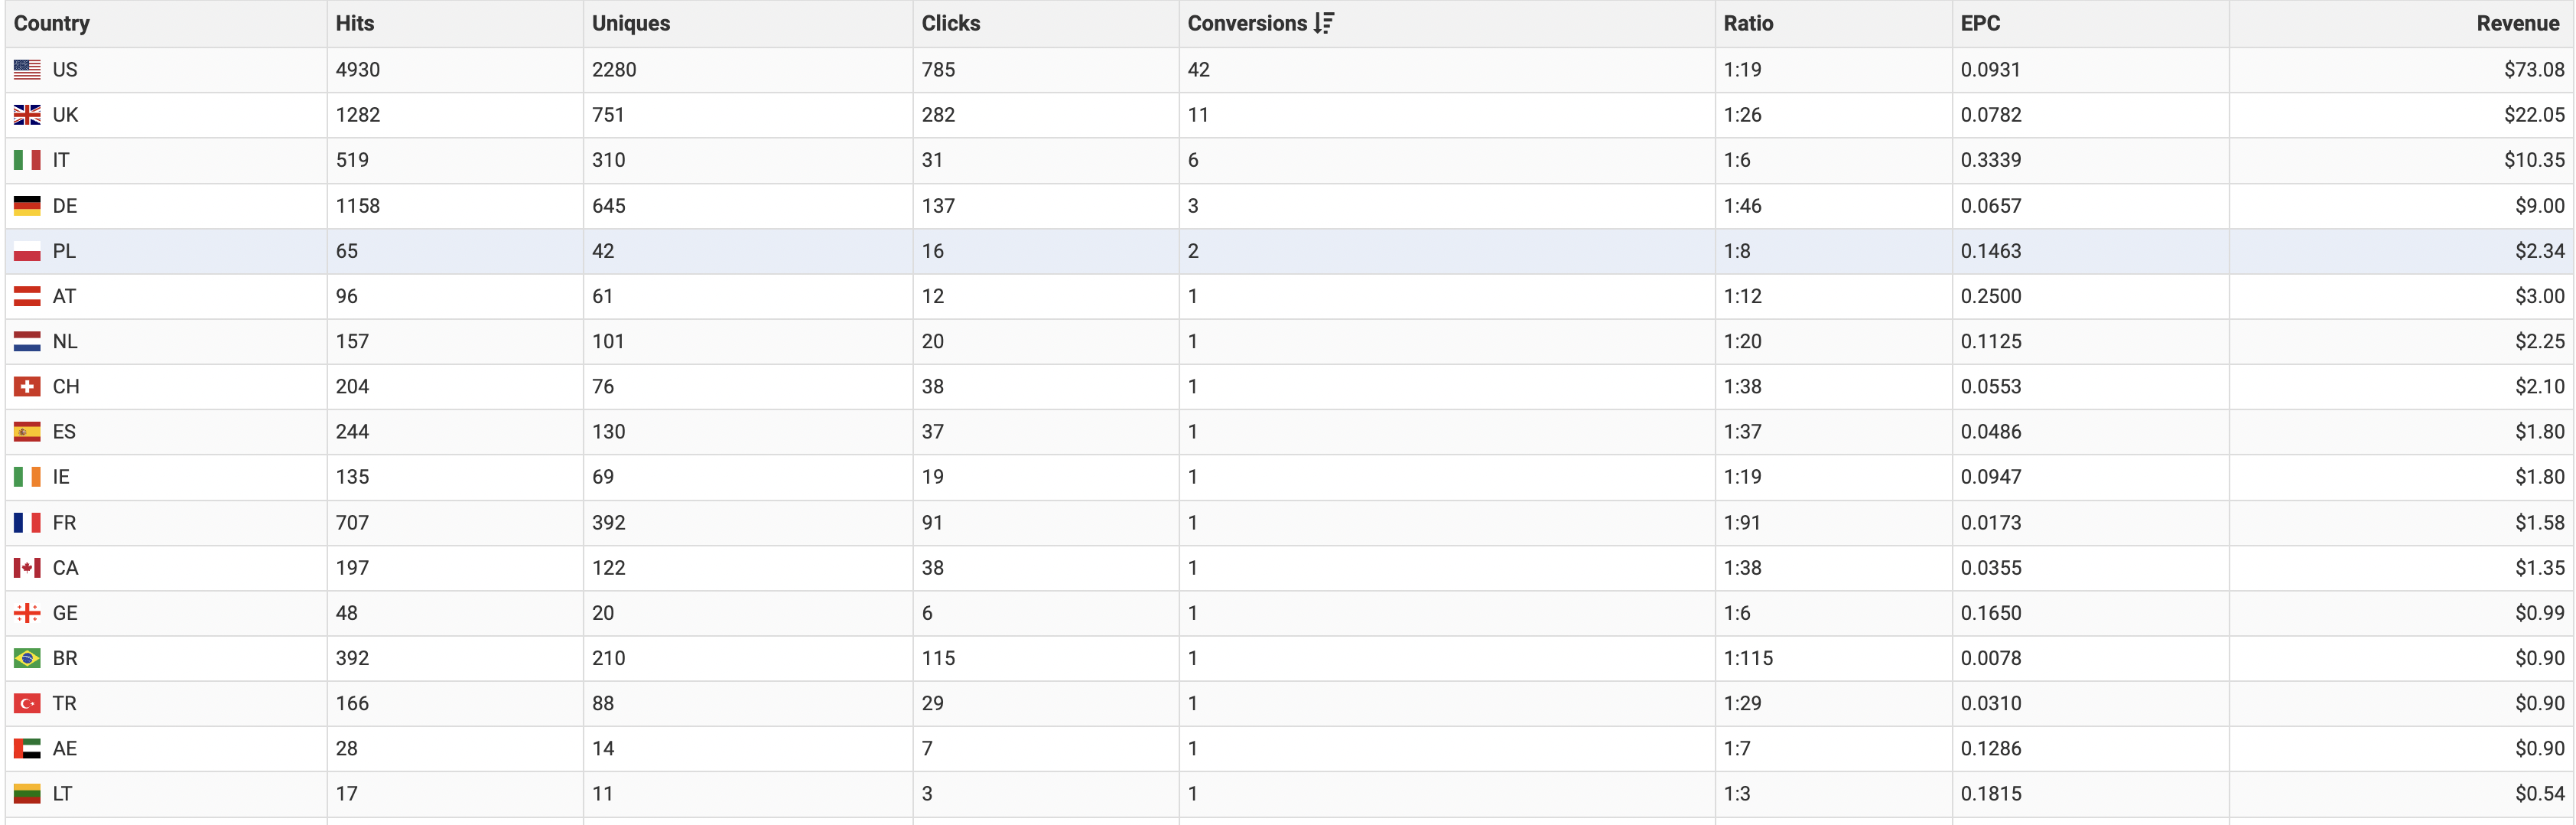Click the Canada flag icon
The height and width of the screenshot is (825, 2576).
[27, 568]
